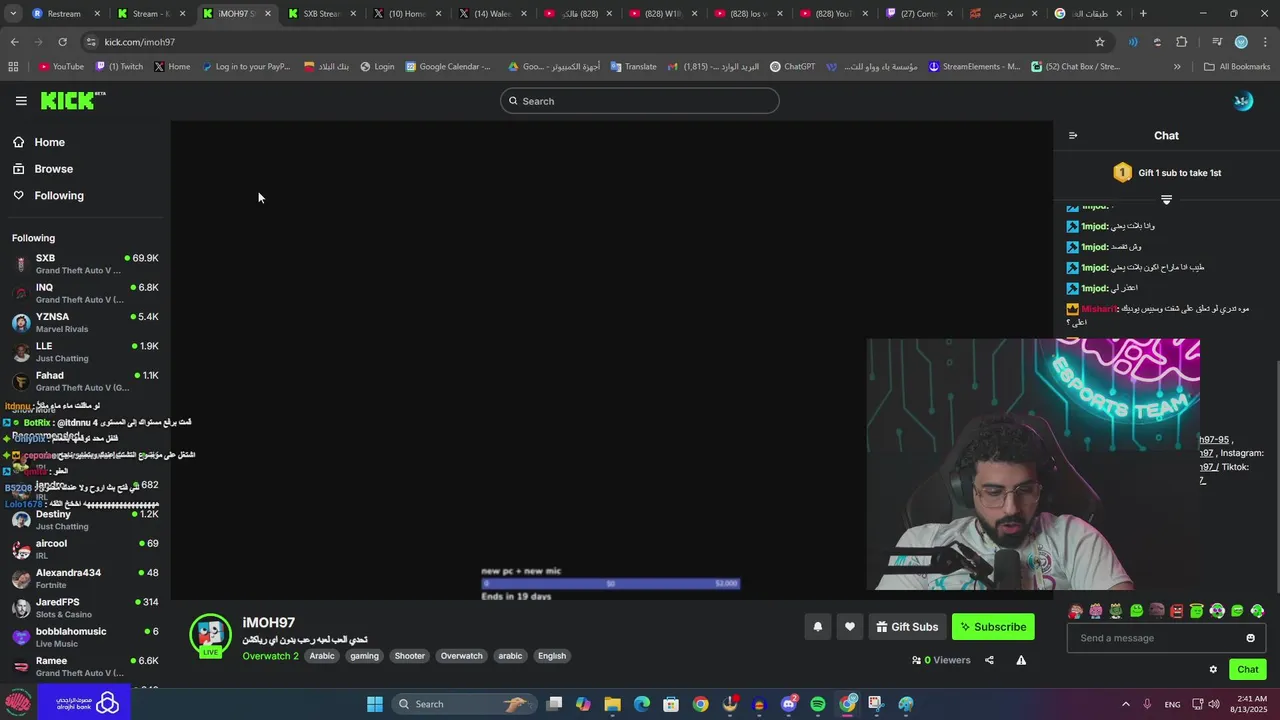Click the English tag
The height and width of the screenshot is (720, 1280).
(552, 656)
